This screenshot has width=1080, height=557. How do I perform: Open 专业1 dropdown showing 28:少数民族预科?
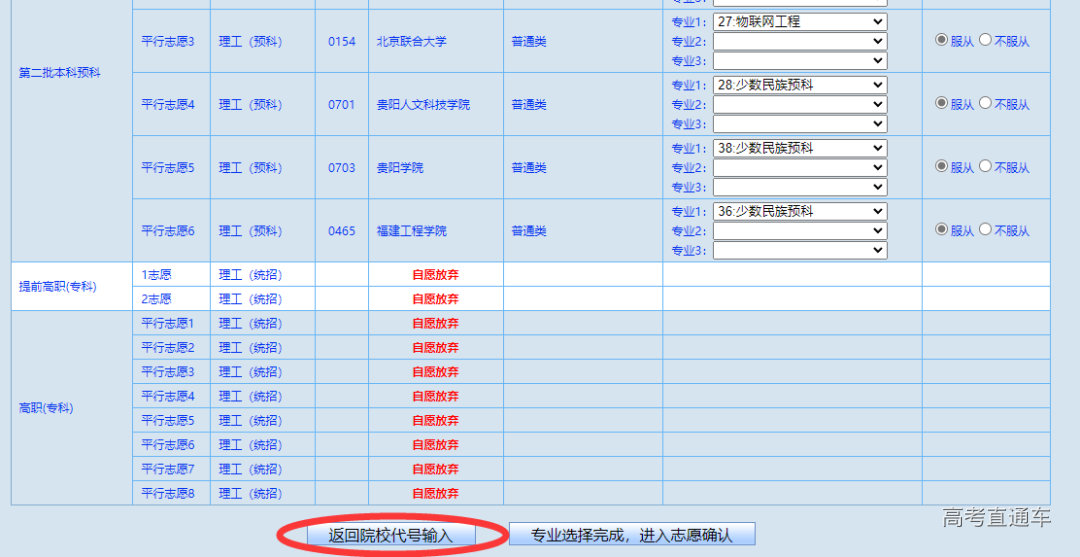click(x=799, y=85)
